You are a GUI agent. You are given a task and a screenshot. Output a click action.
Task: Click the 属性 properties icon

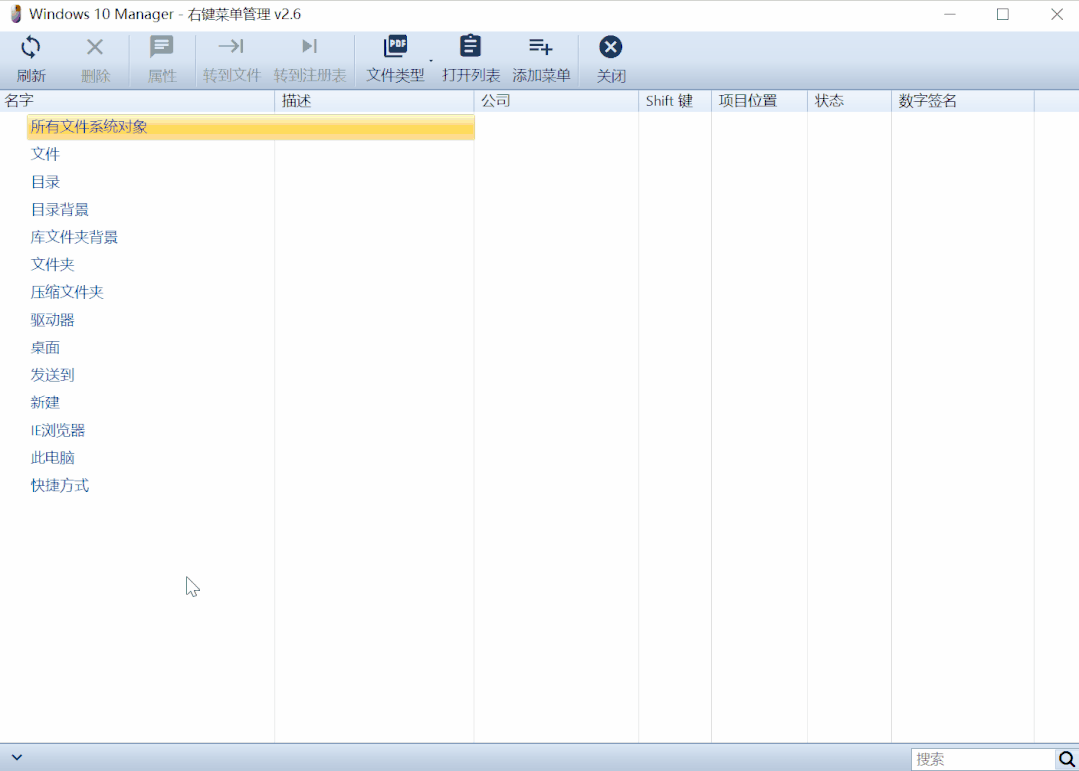point(162,47)
